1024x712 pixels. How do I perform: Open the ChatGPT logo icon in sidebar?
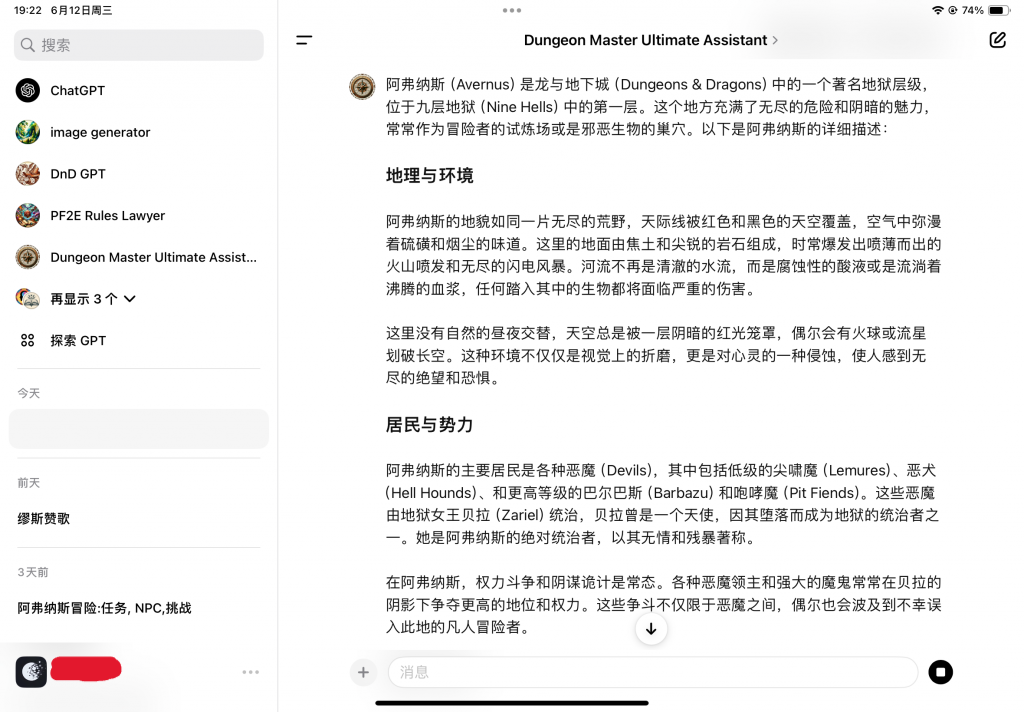(x=28, y=90)
